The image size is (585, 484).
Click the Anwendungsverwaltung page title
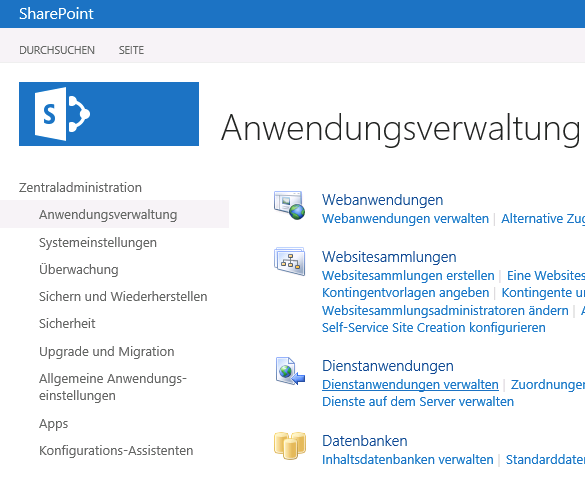401,129
